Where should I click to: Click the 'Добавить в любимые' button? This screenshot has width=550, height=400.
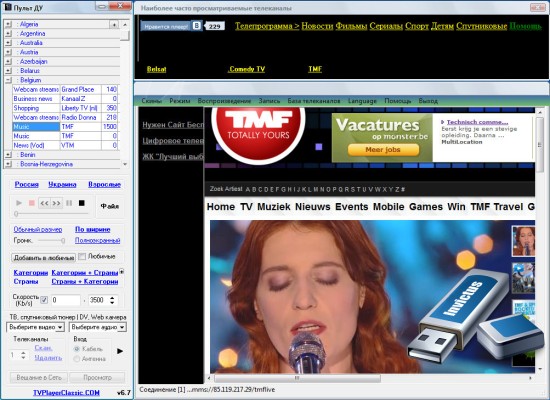pyautogui.click(x=43, y=258)
